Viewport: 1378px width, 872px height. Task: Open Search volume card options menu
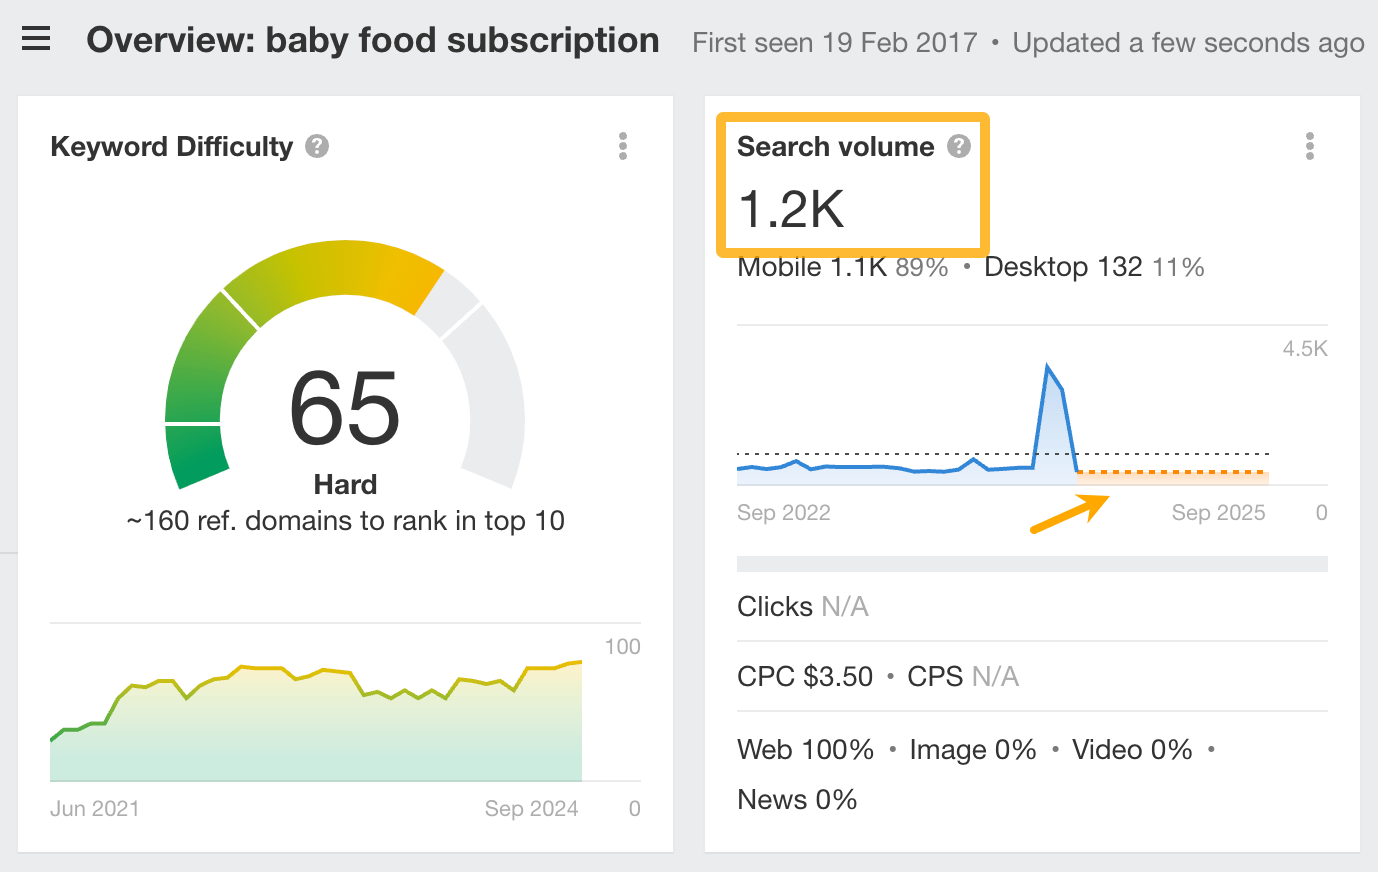click(x=1310, y=147)
